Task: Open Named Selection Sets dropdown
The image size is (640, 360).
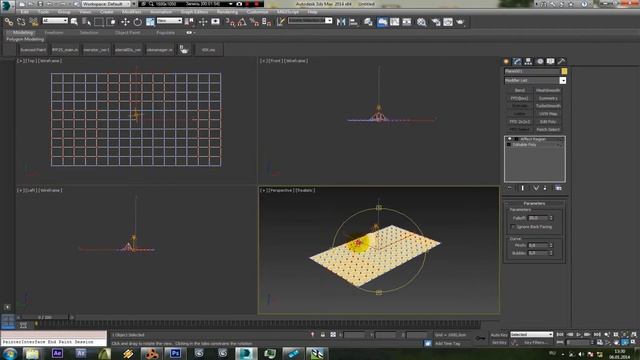Action: click(x=310, y=21)
